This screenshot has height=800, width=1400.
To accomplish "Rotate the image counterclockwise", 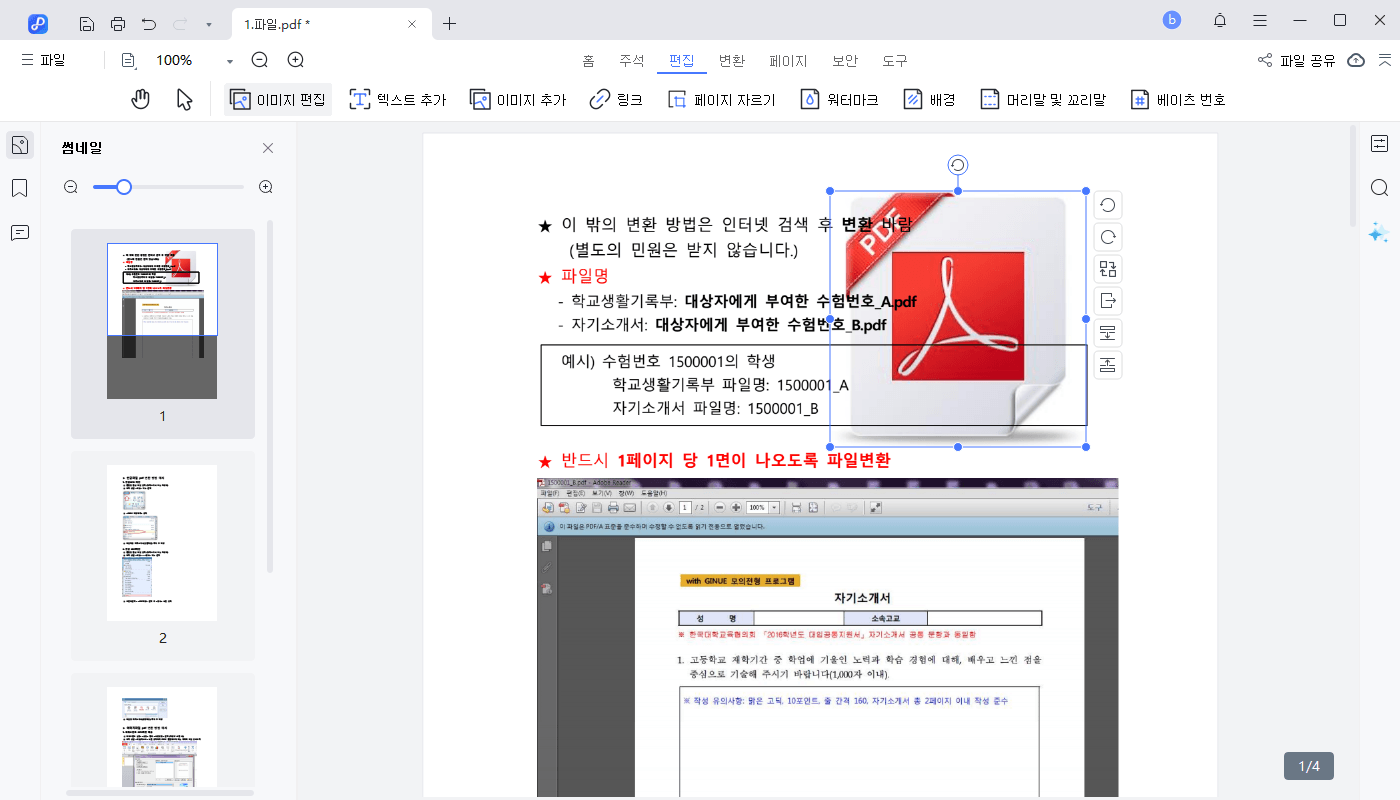I will pyautogui.click(x=1108, y=205).
